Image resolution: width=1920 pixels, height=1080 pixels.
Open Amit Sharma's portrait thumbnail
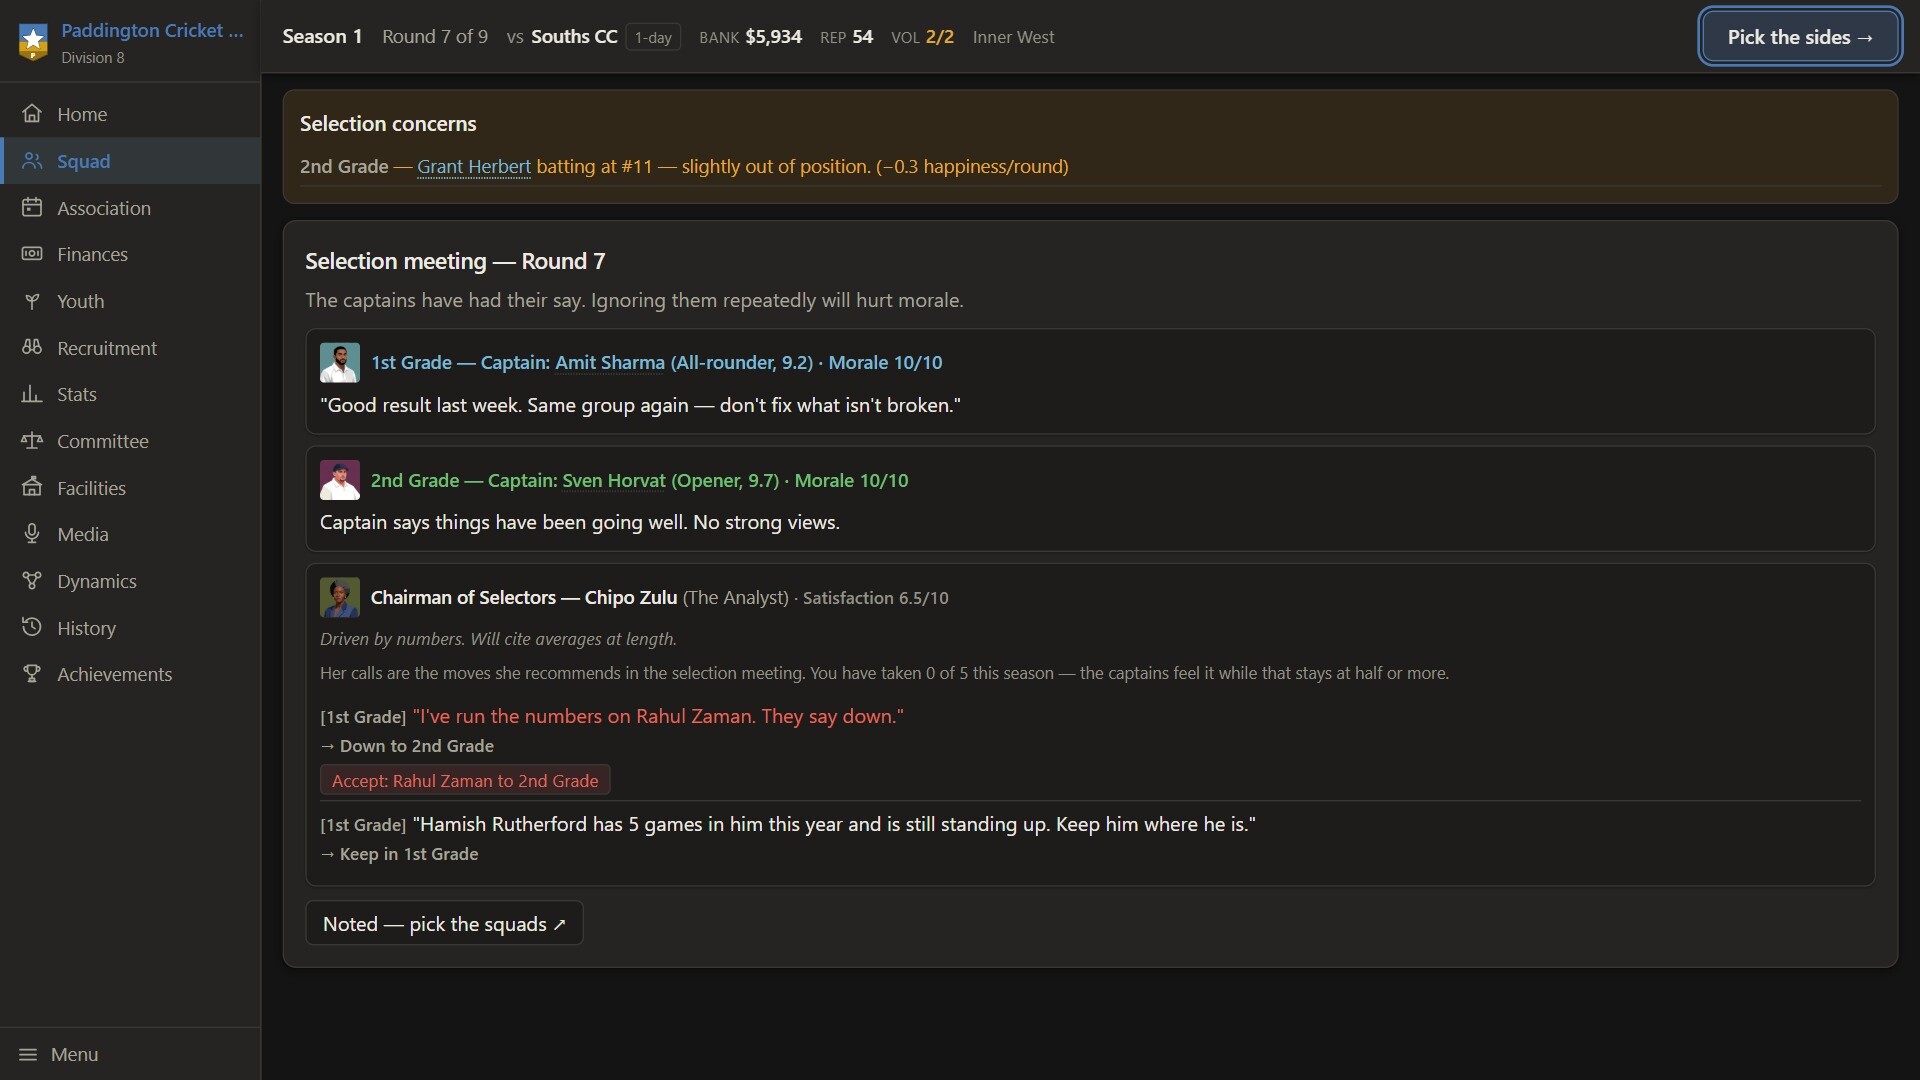point(340,363)
